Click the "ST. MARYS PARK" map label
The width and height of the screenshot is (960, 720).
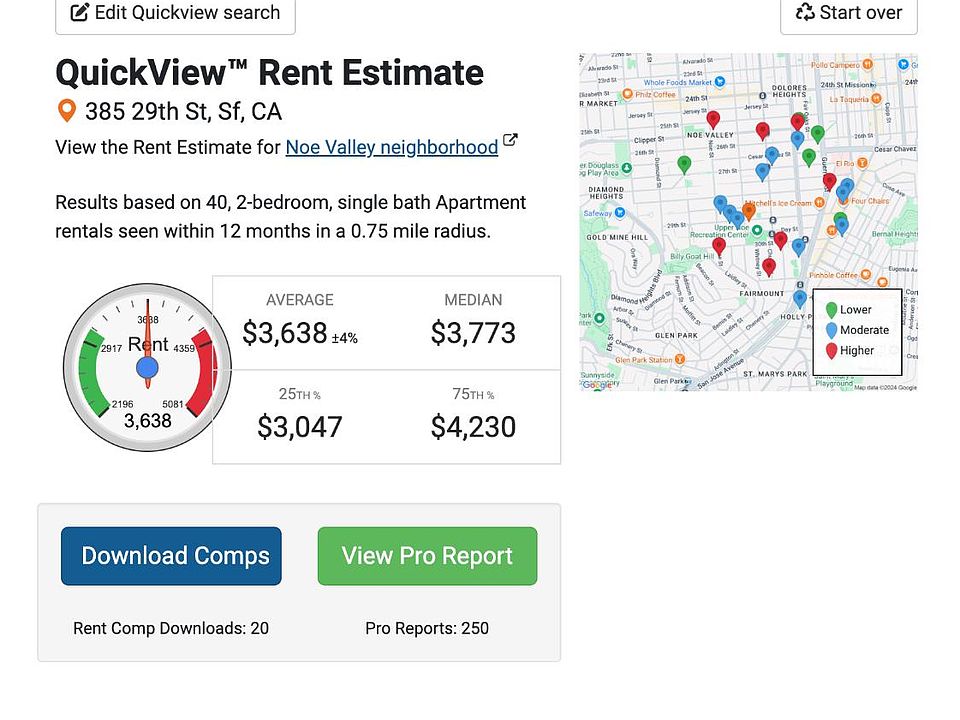pos(775,373)
